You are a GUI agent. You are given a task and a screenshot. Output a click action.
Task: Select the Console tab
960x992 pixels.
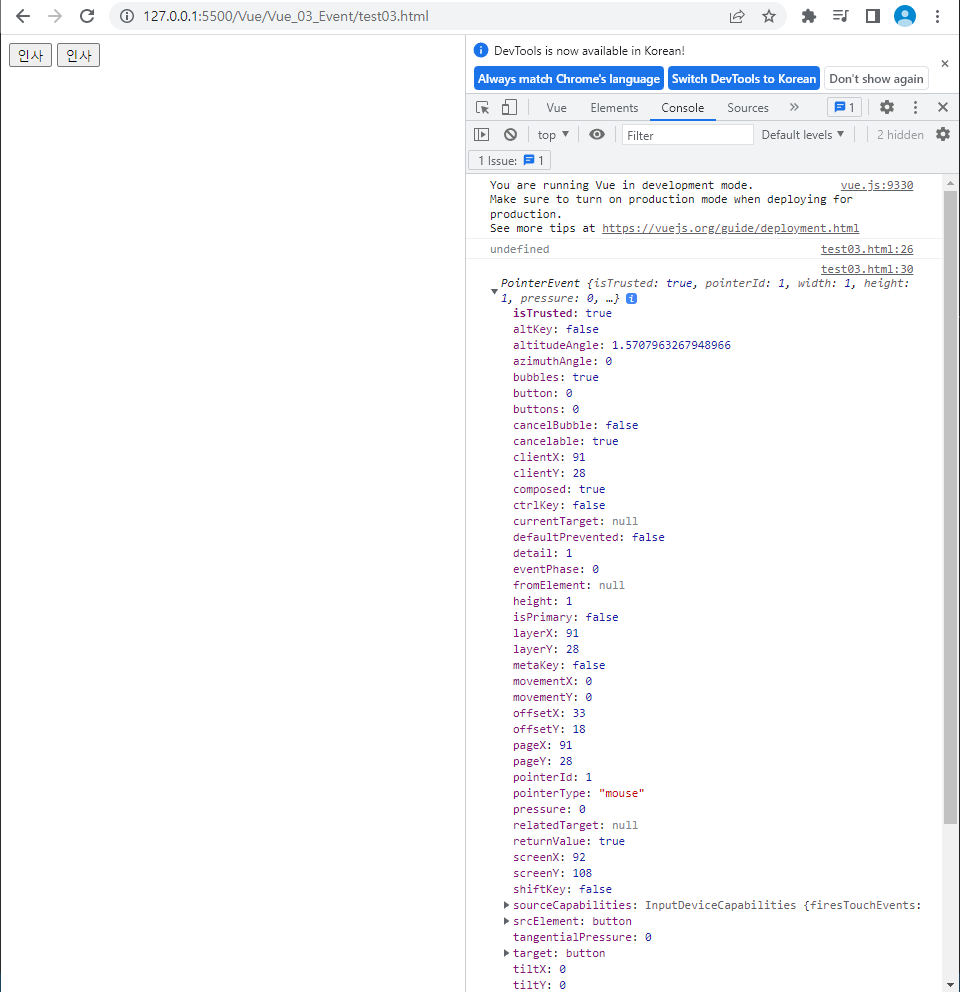682,108
